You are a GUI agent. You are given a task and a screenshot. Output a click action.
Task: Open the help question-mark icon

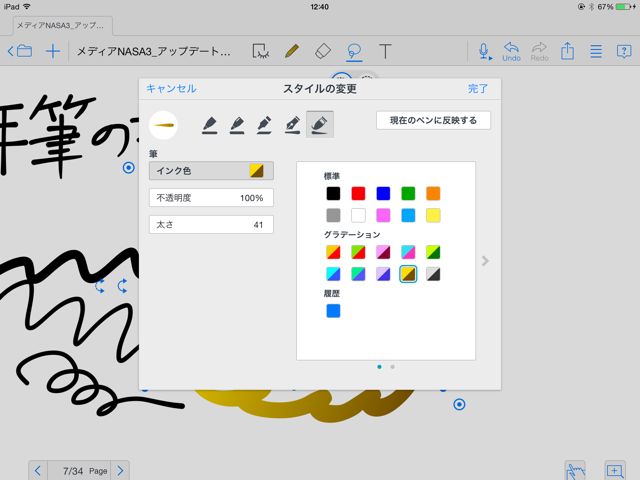624,51
